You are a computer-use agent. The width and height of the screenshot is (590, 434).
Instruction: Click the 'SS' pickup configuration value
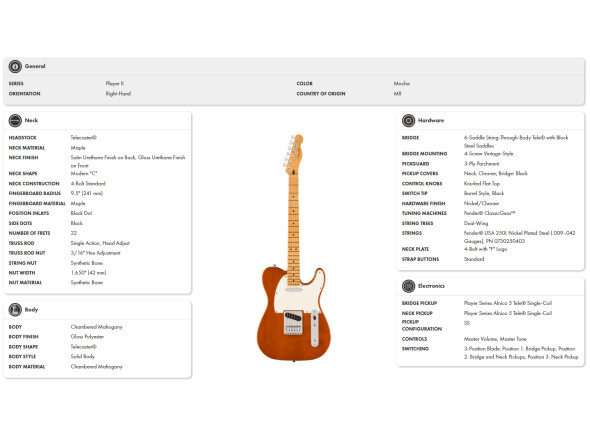point(467,323)
